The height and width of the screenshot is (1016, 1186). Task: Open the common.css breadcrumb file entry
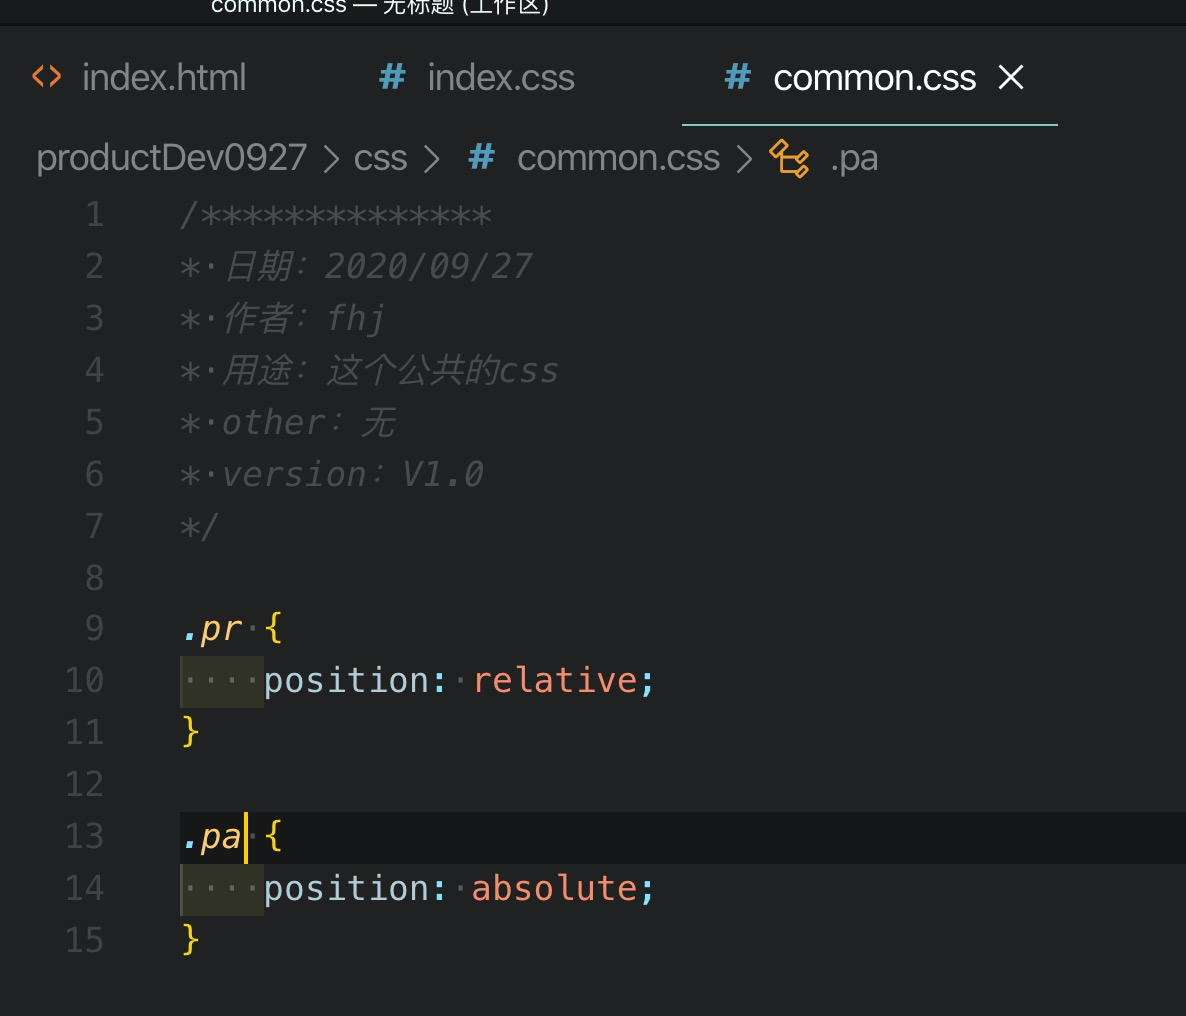click(x=618, y=158)
